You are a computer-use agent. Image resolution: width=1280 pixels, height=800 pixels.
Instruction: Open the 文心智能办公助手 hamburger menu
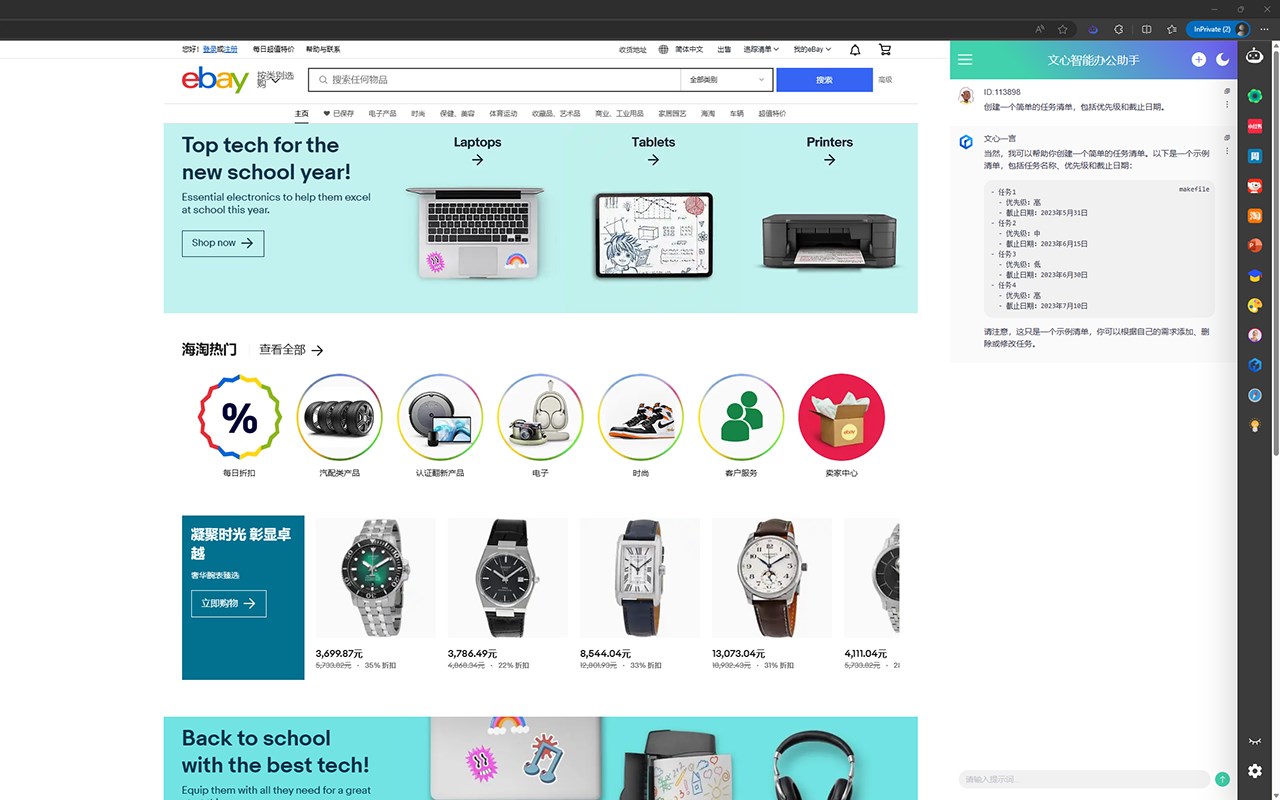[x=965, y=60]
